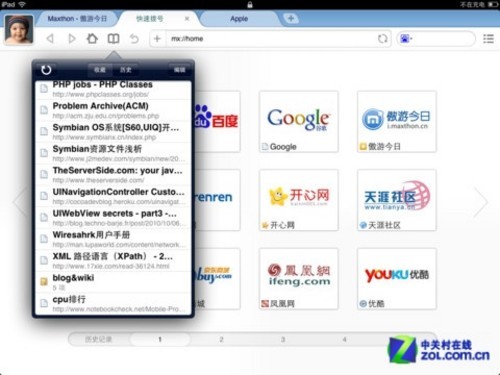Click the plus icon beside address bar
Screen dimensions: 500x375
[157, 39]
